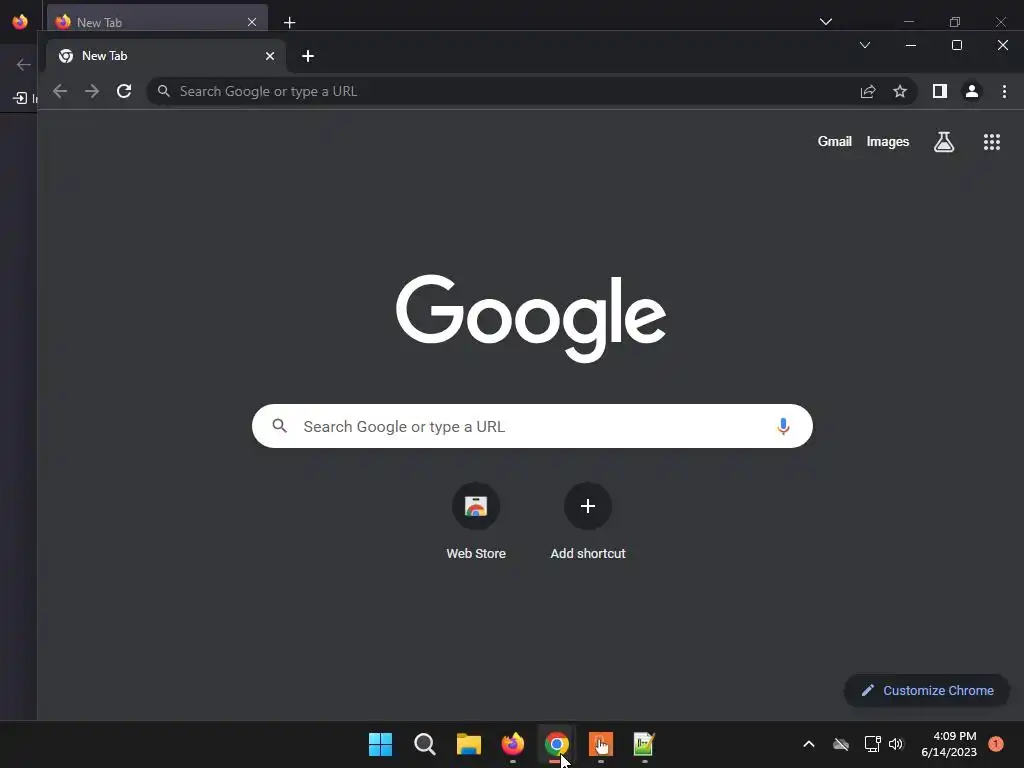The width and height of the screenshot is (1024, 768).
Task: Open Chrome's tab search chevron
Action: coord(865,45)
